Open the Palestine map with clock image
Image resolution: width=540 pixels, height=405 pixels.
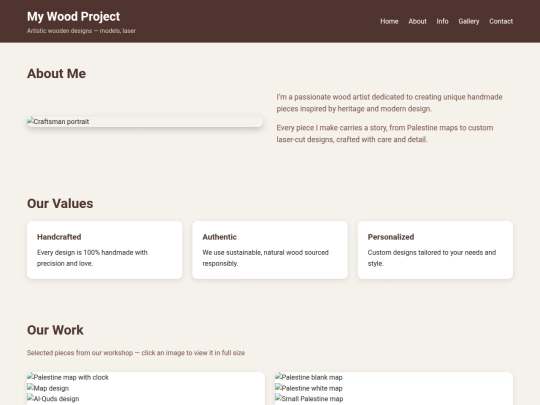68,377
